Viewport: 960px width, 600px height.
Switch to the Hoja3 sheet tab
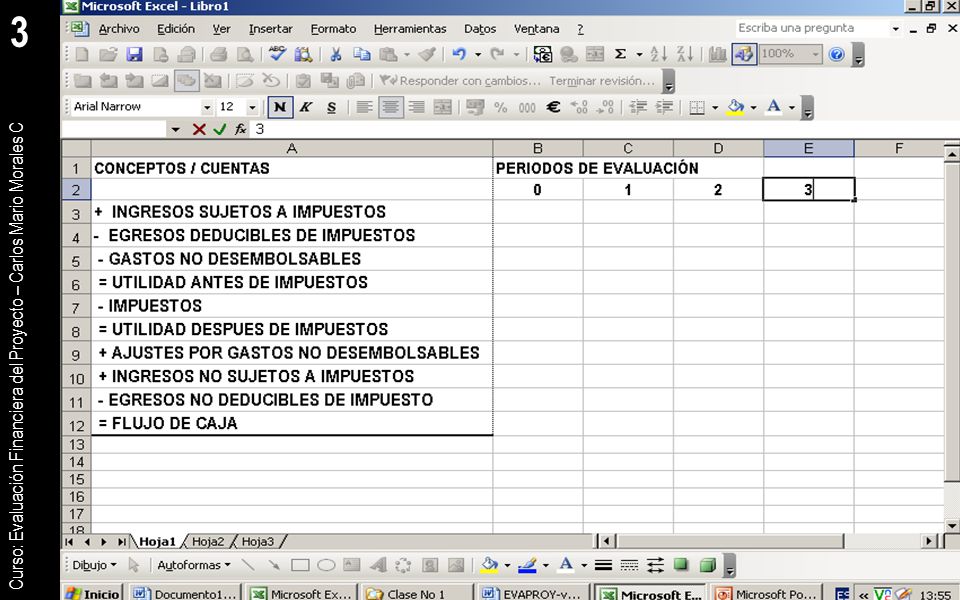click(x=258, y=542)
